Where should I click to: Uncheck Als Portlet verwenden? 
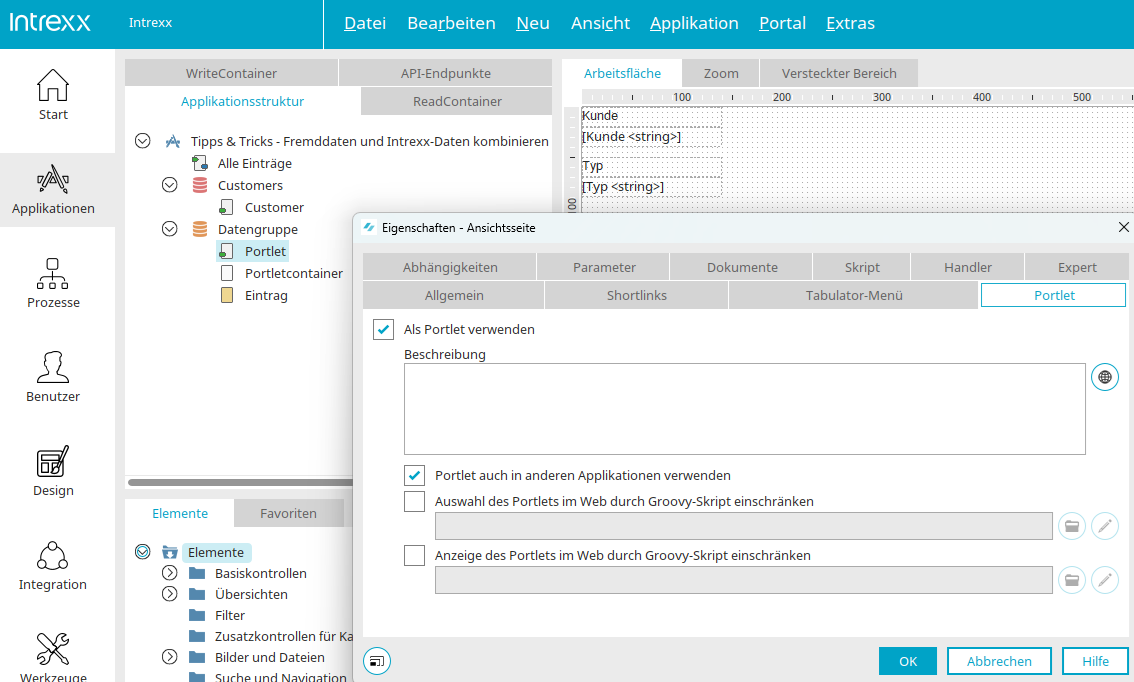pyautogui.click(x=383, y=329)
